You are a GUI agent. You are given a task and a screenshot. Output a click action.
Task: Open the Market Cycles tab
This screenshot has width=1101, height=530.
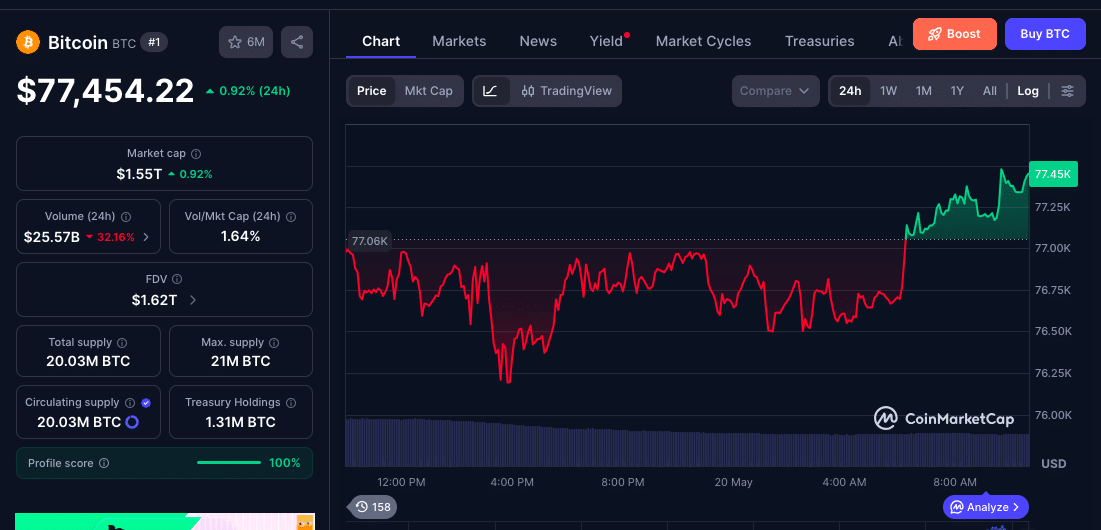tap(703, 41)
